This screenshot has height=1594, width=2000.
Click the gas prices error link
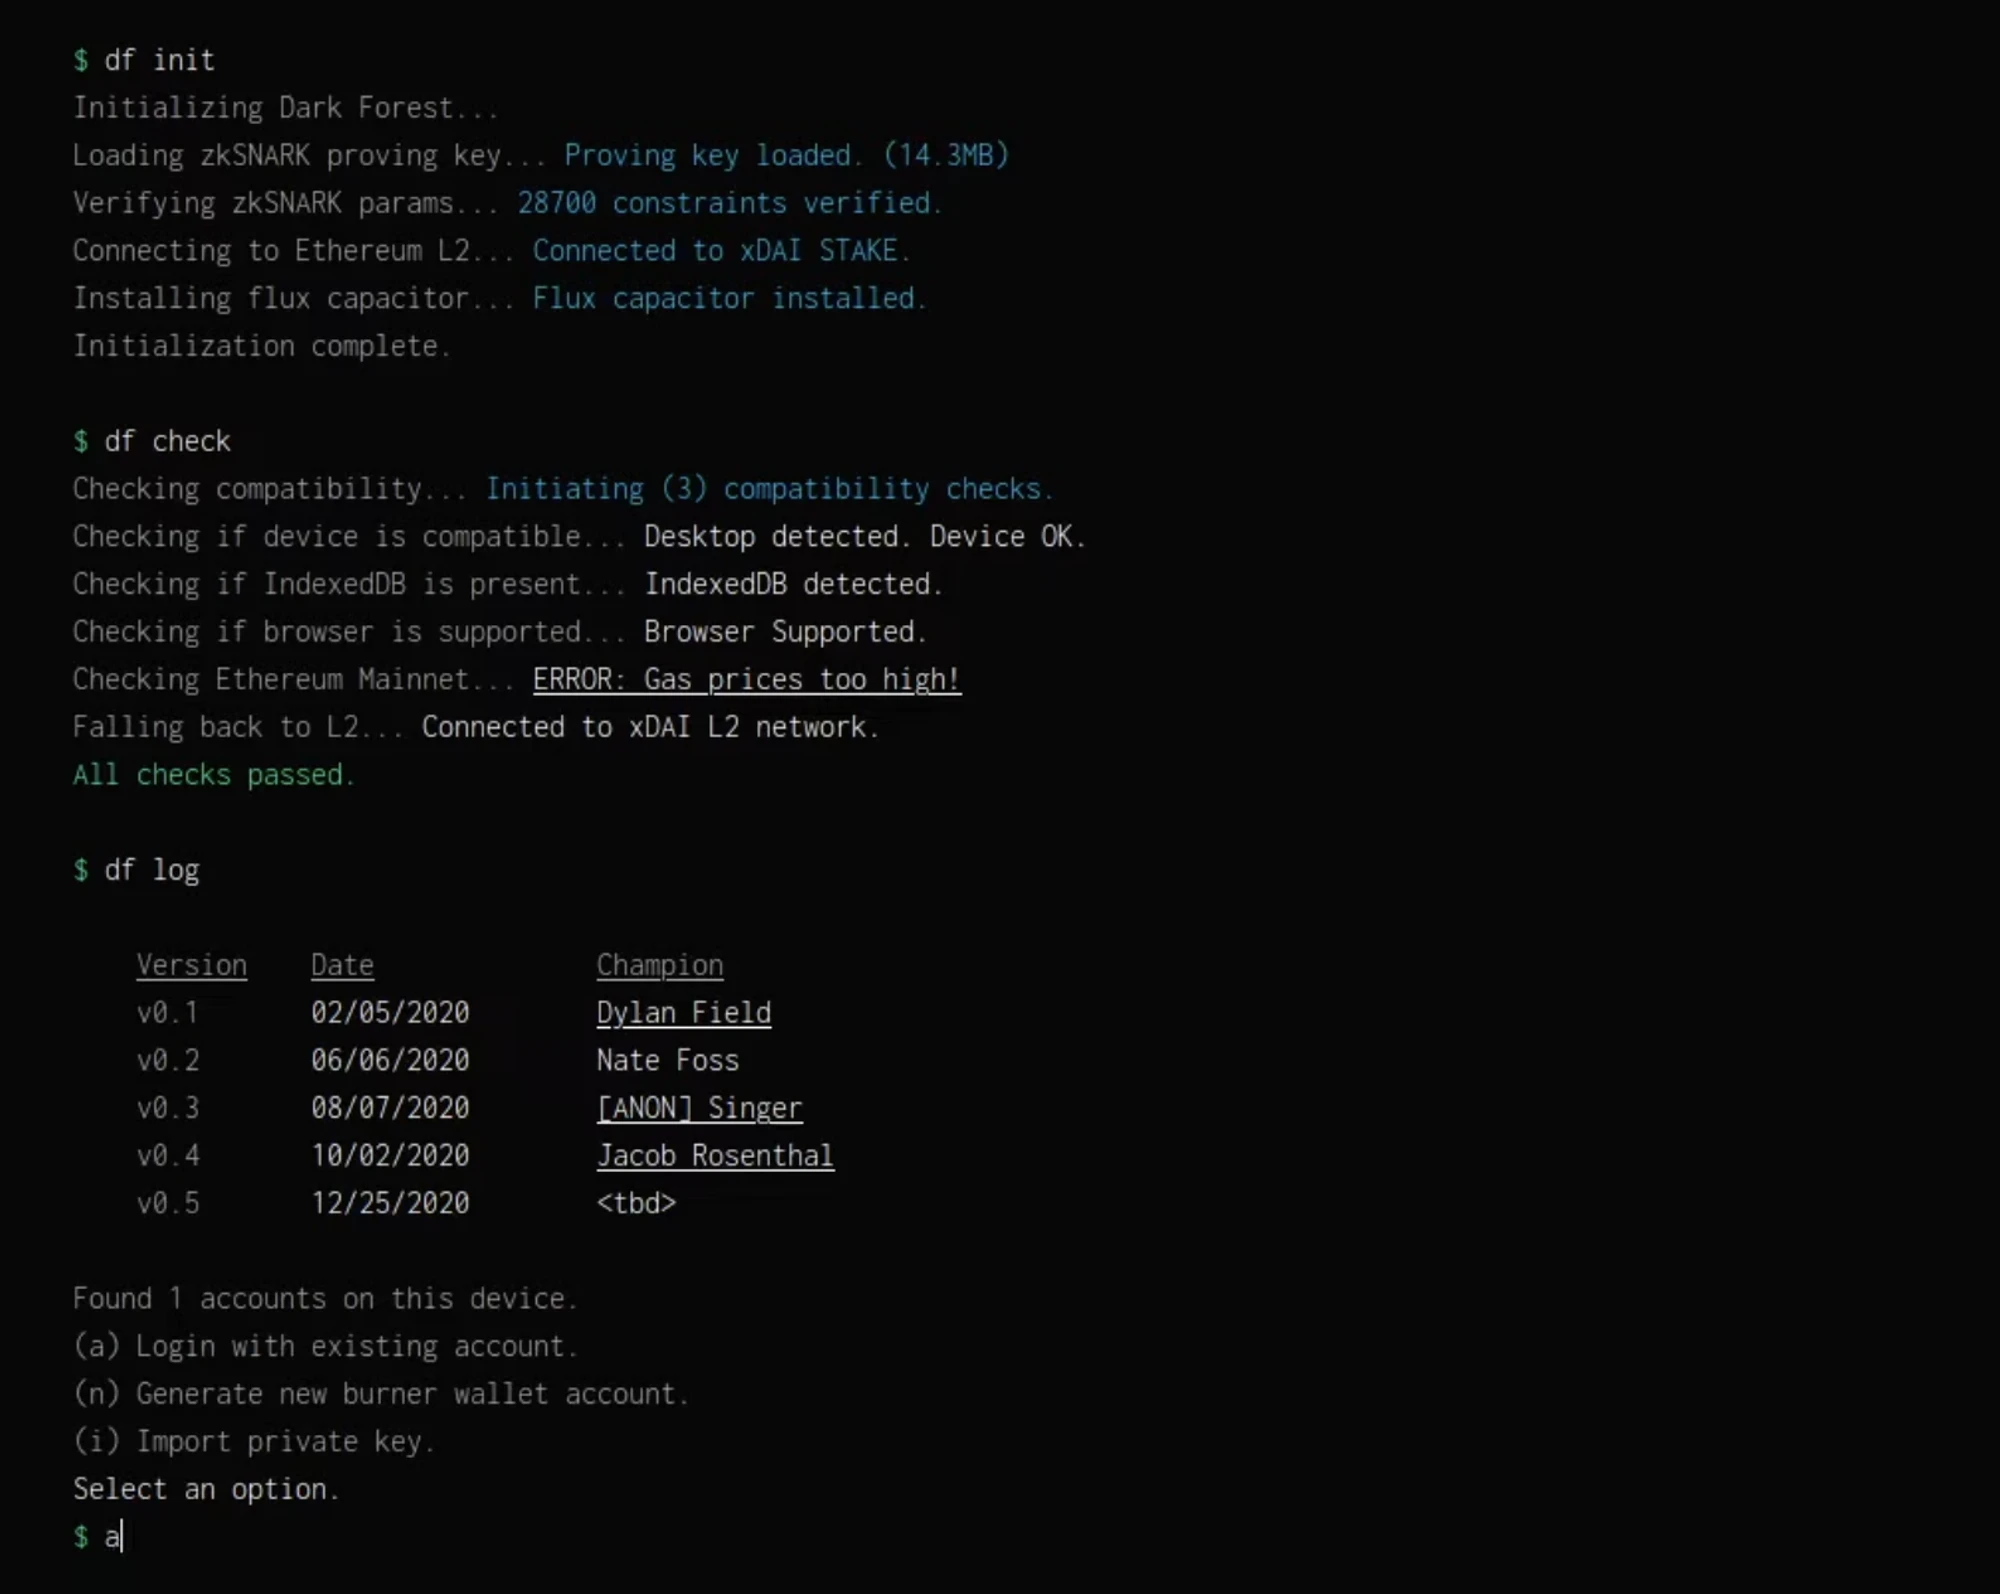(x=746, y=679)
